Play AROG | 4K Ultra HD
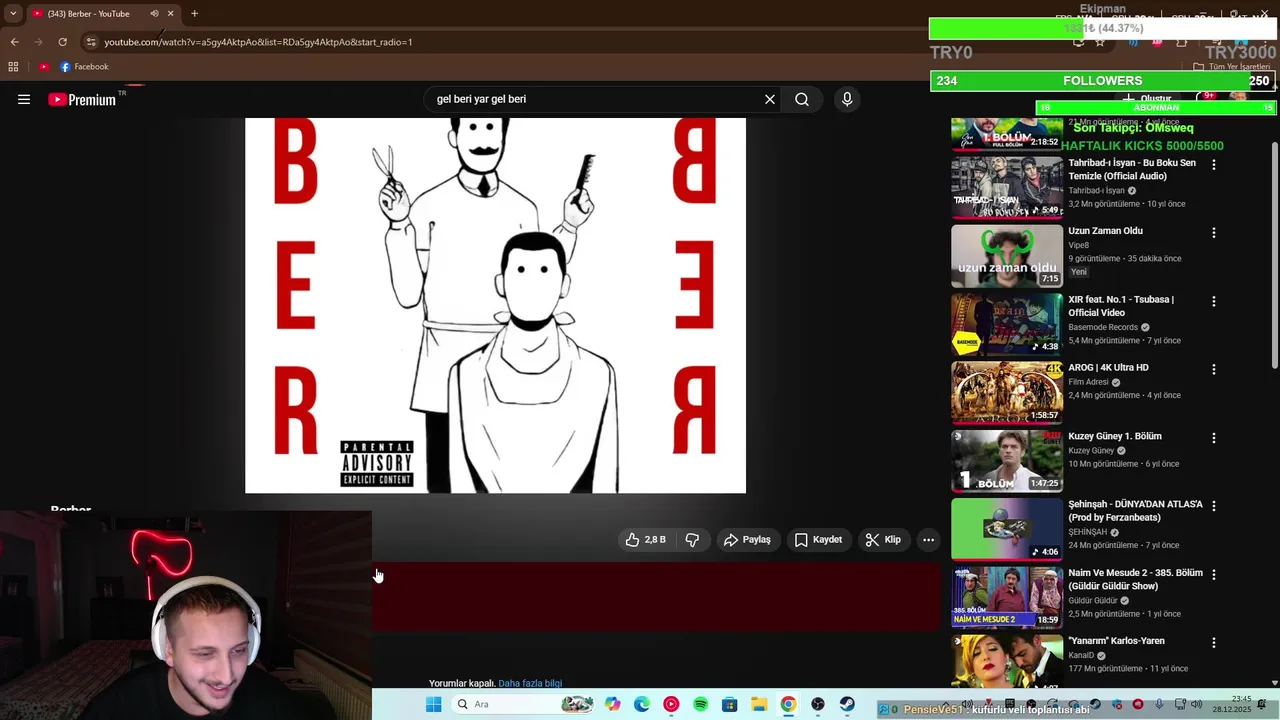Viewport: 1280px width, 720px height. point(1108,368)
